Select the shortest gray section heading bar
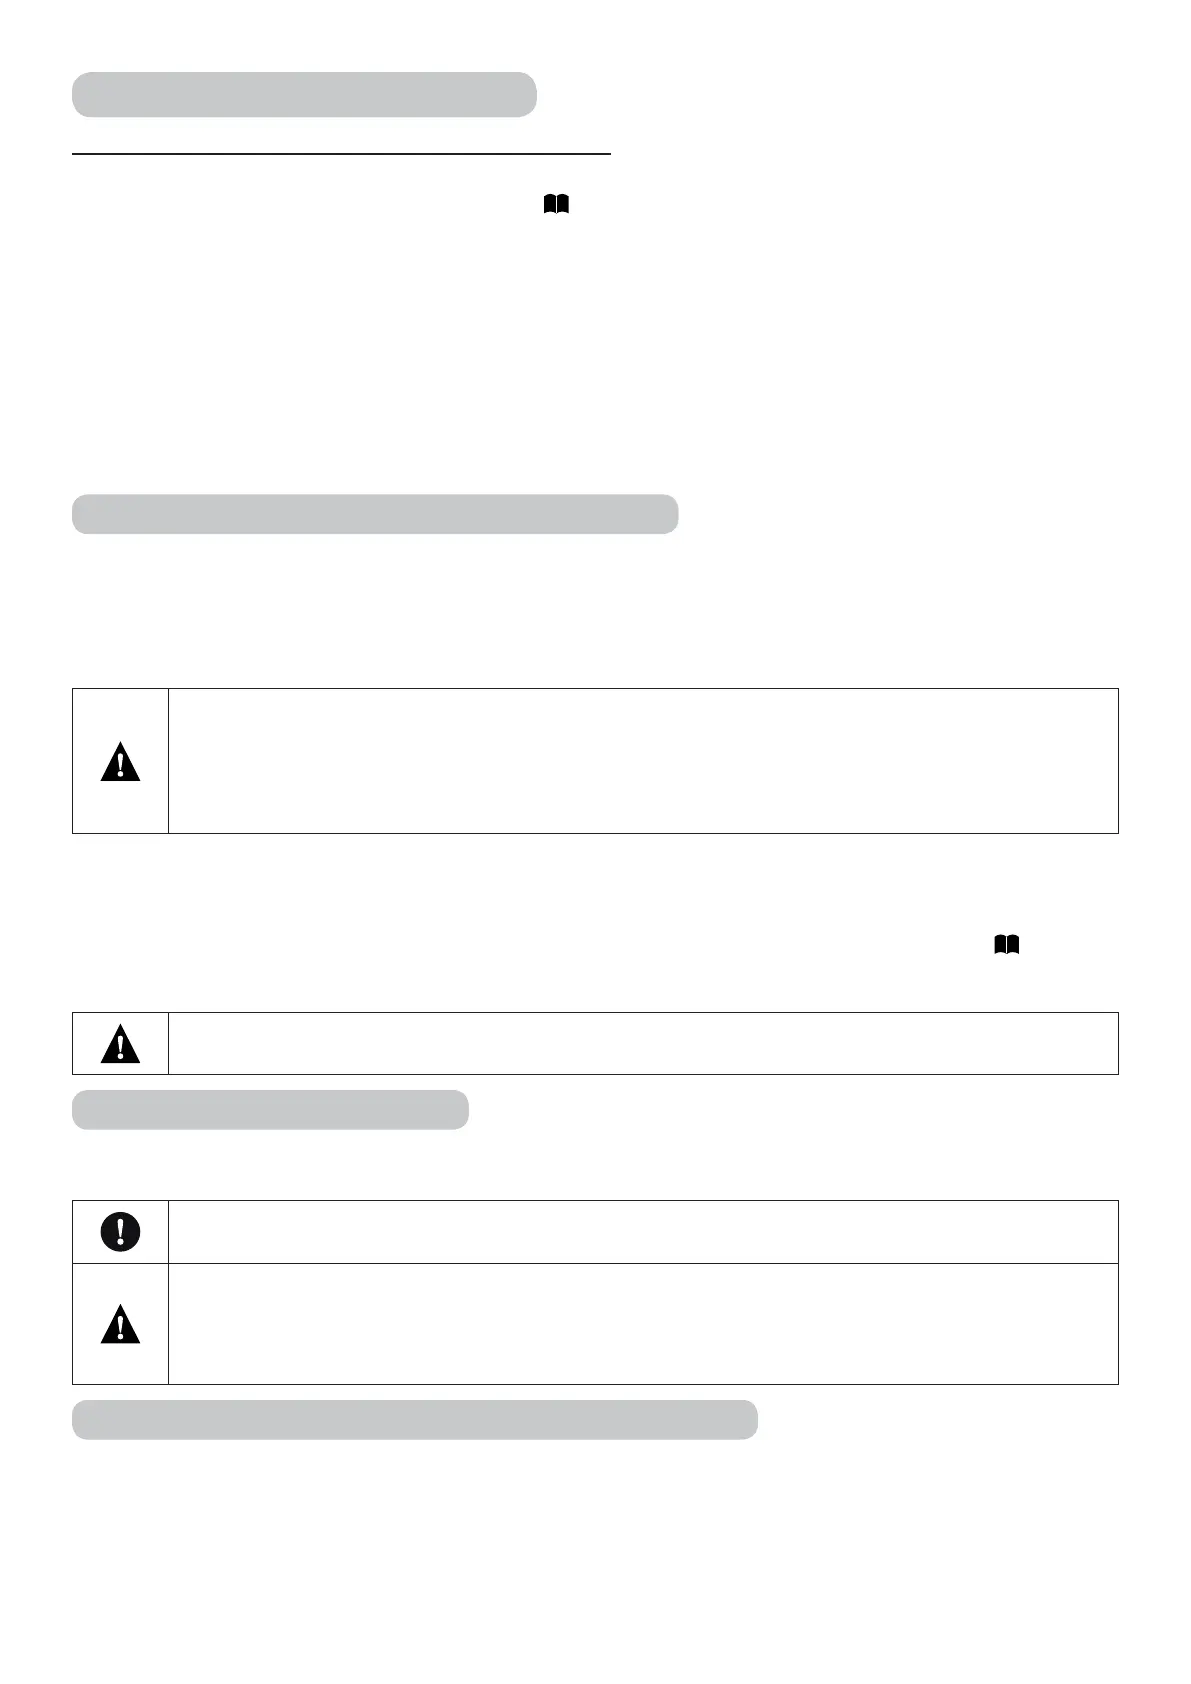This screenshot has height=1684, width=1191. click(270, 1110)
